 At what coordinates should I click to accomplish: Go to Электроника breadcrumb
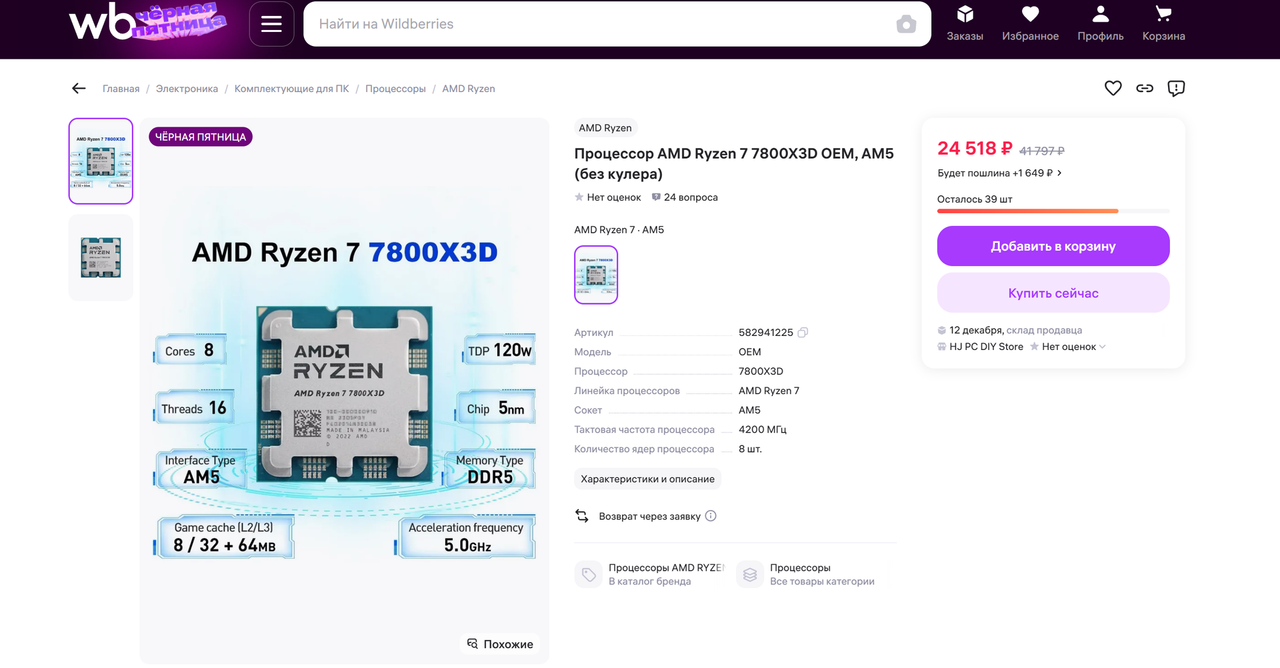(187, 89)
